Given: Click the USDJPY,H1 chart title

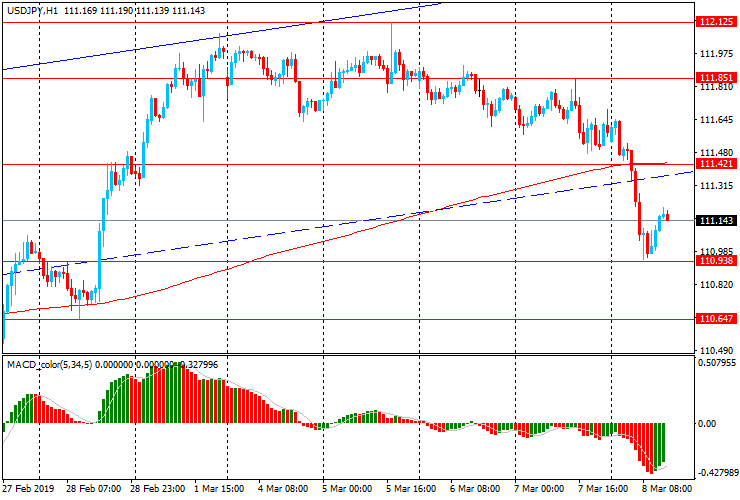Looking at the screenshot, I should pyautogui.click(x=33, y=10).
